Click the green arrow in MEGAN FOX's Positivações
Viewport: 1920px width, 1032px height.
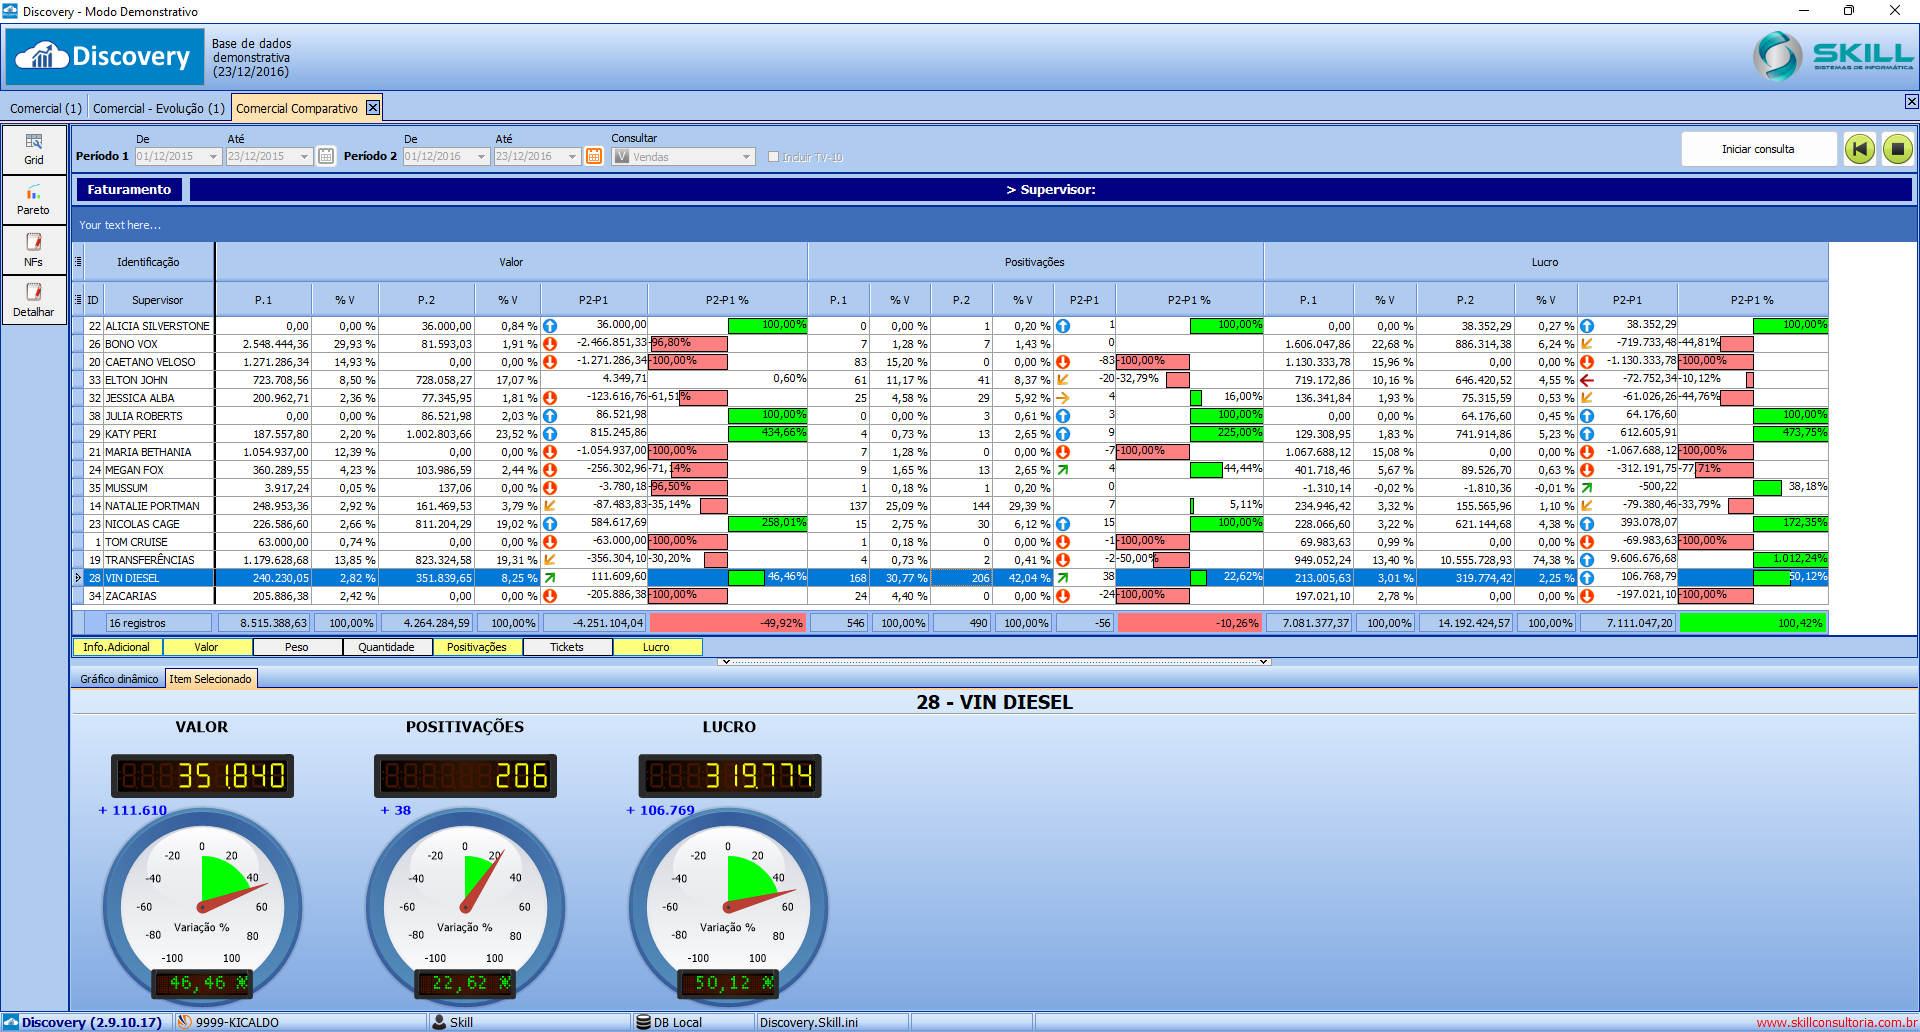[1063, 470]
